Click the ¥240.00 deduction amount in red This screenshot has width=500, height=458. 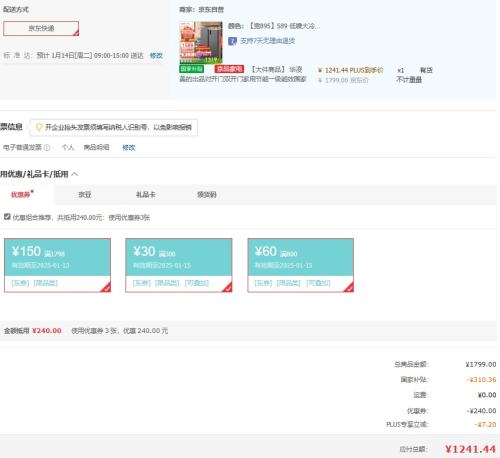(47, 331)
